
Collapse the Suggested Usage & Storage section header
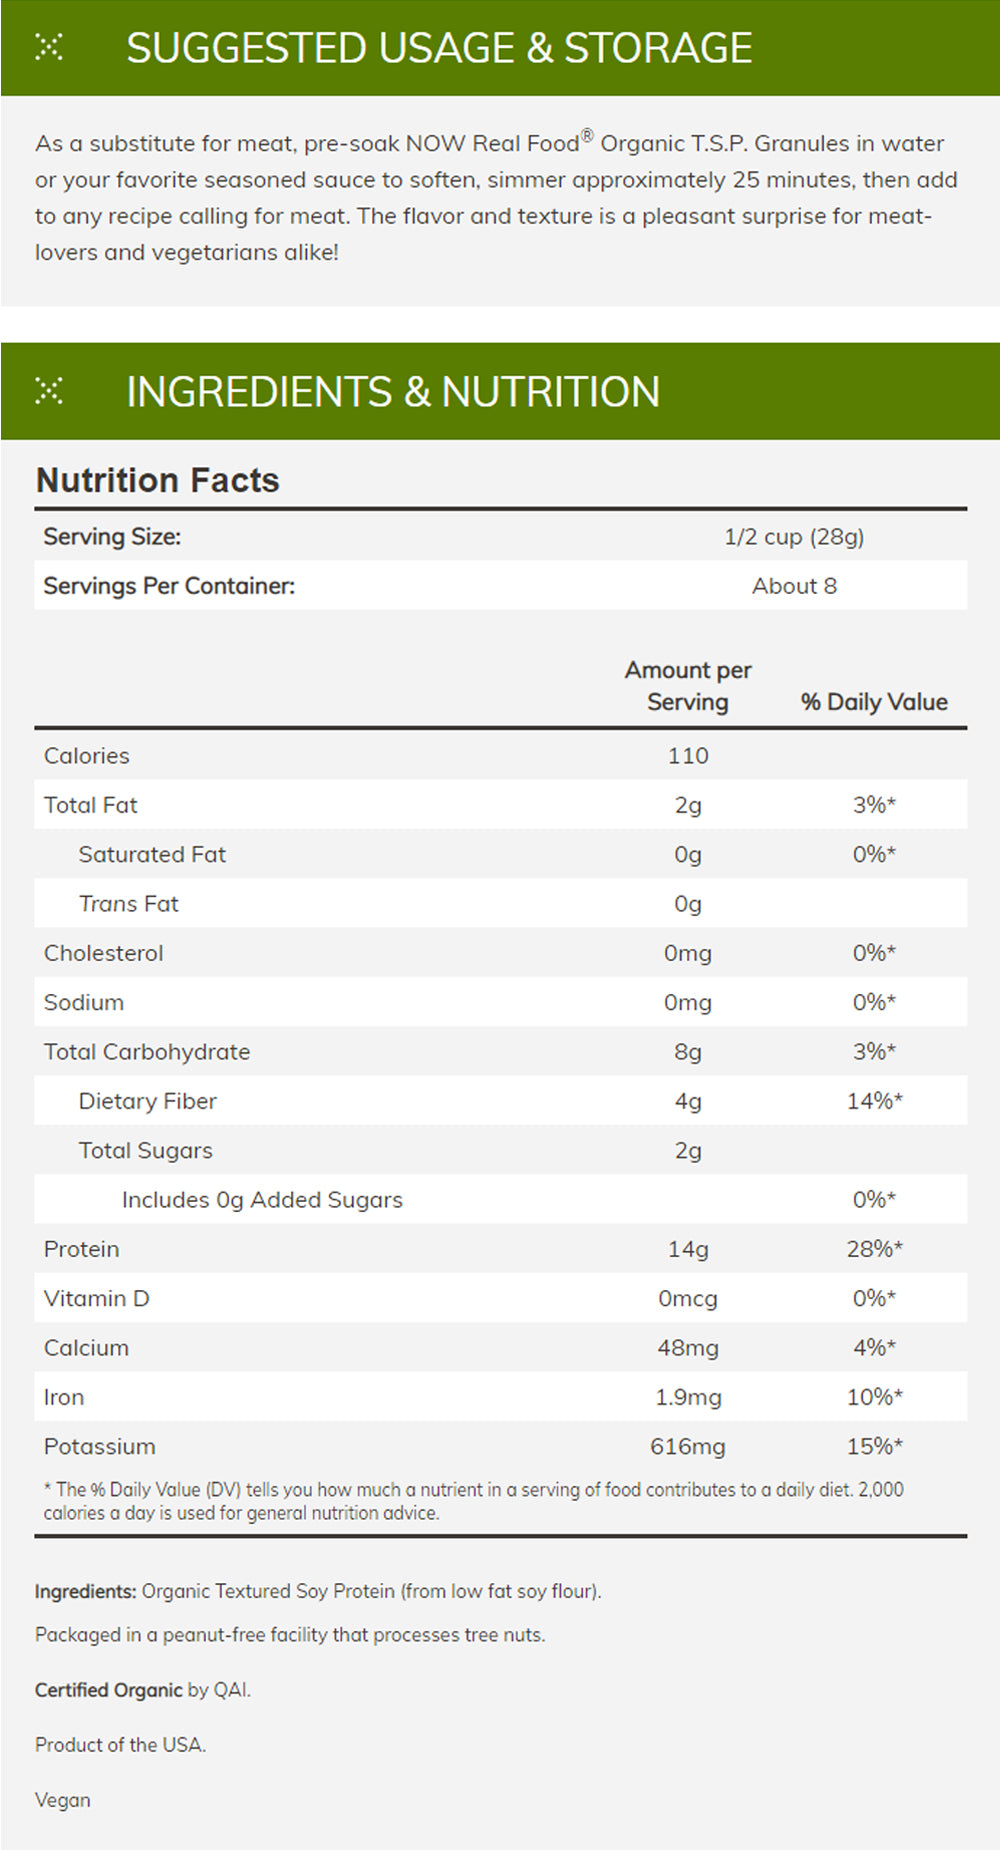tap(439, 48)
